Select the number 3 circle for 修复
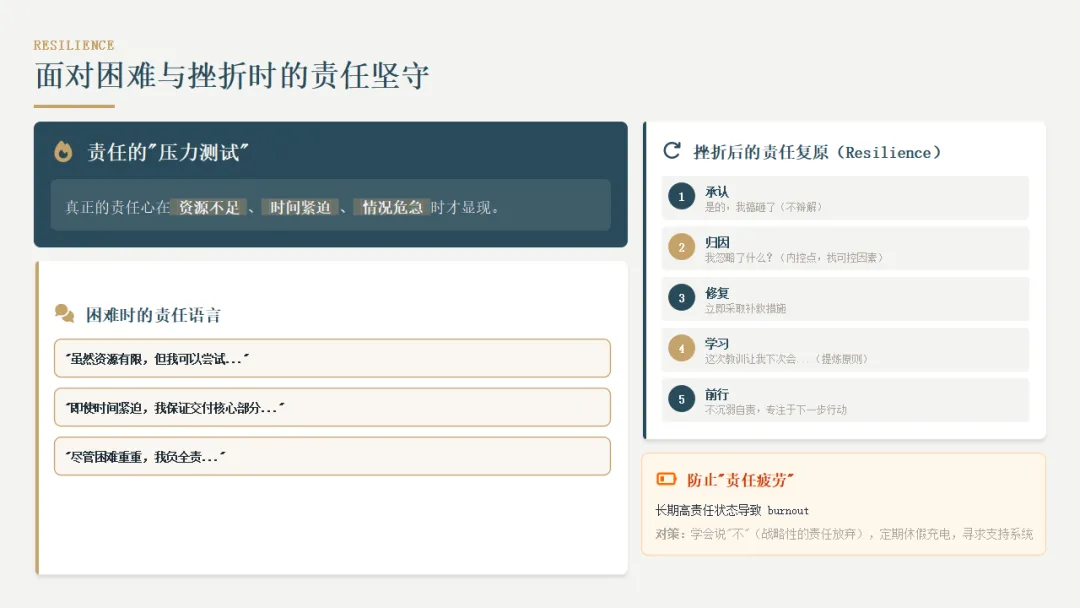 click(x=681, y=298)
